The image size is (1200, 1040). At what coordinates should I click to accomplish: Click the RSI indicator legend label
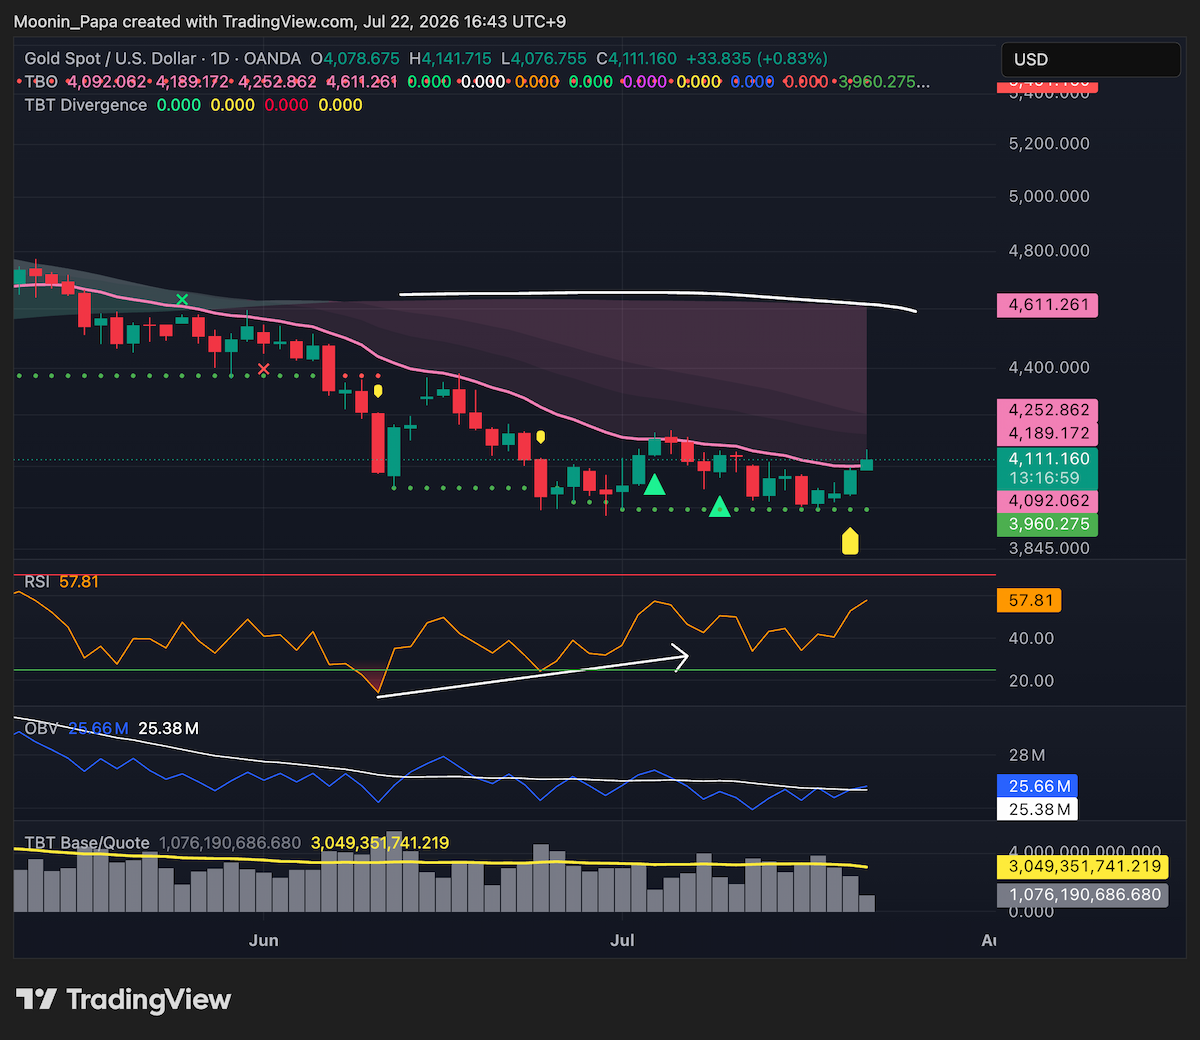point(37,581)
